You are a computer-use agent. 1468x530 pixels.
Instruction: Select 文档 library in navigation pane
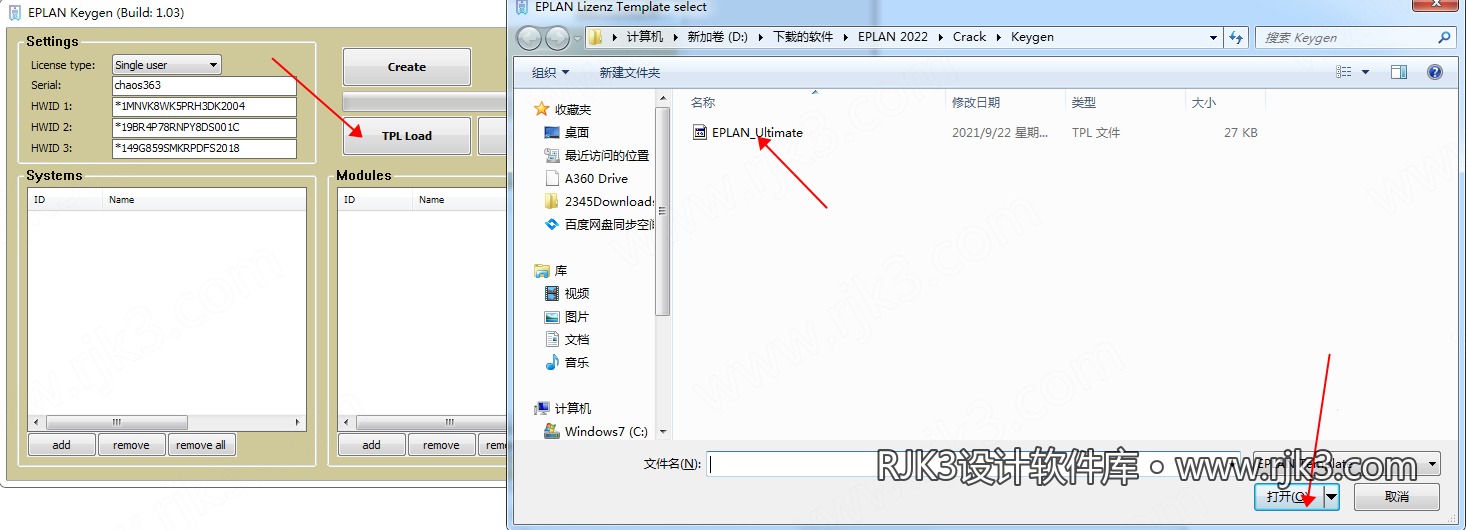pyautogui.click(x=567, y=339)
